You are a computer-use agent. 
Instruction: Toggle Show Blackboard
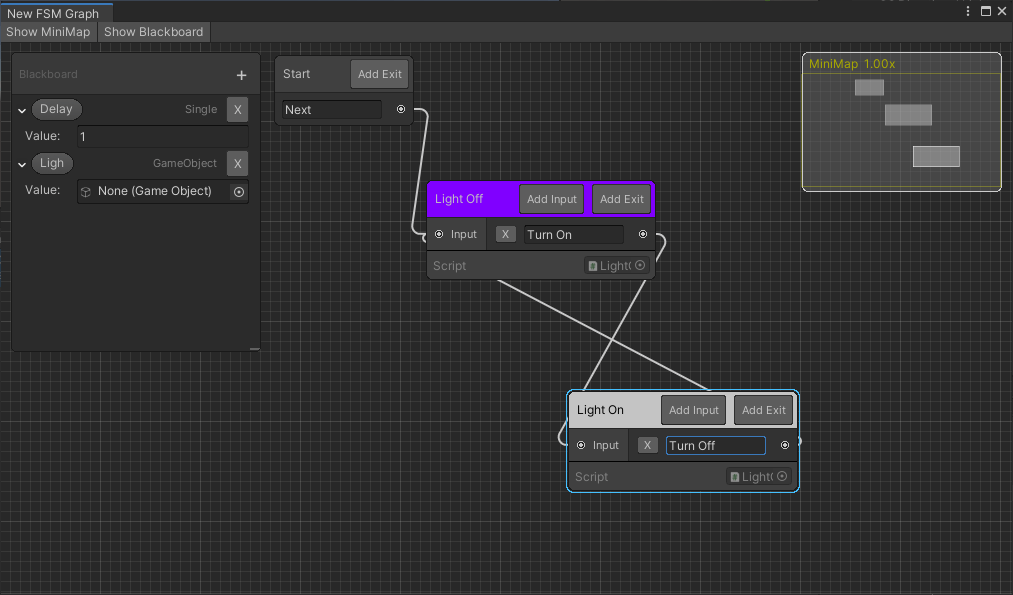[x=152, y=31]
